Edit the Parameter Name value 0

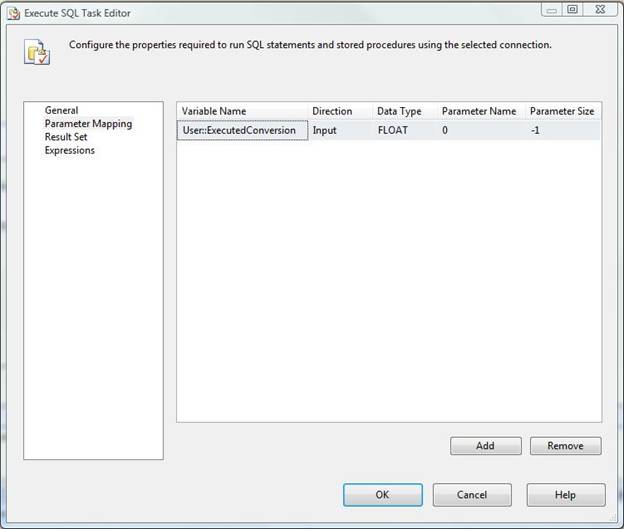click(482, 130)
